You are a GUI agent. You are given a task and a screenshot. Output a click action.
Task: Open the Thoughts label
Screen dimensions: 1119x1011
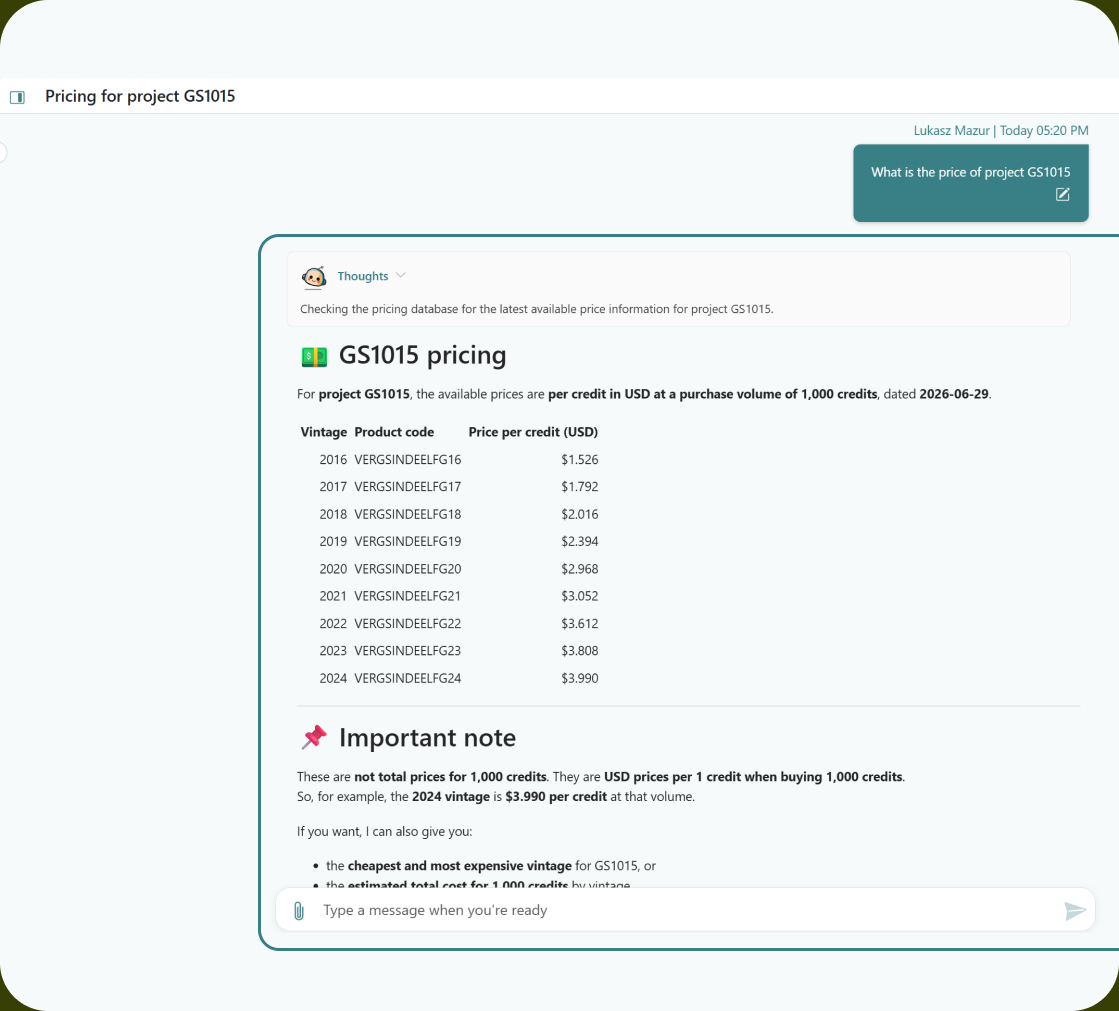click(x=363, y=276)
